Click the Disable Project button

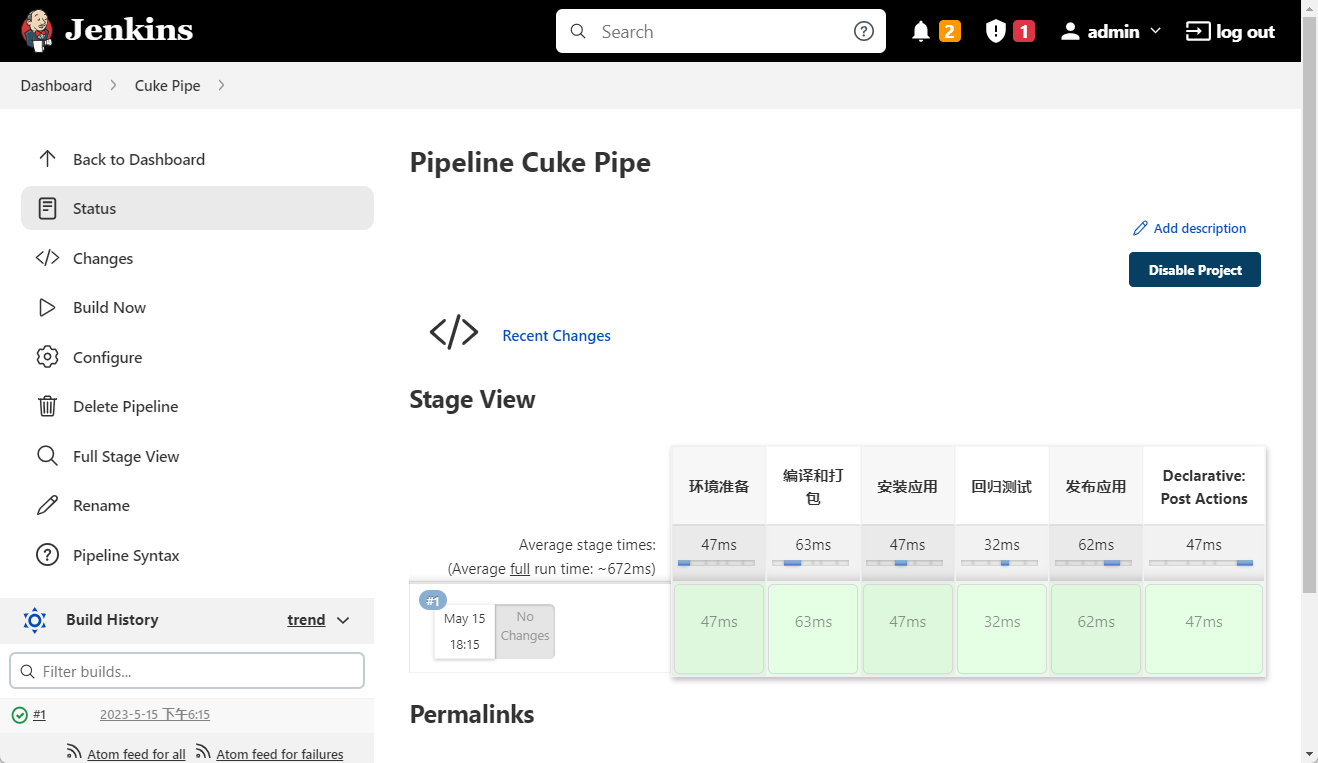[1195, 270]
